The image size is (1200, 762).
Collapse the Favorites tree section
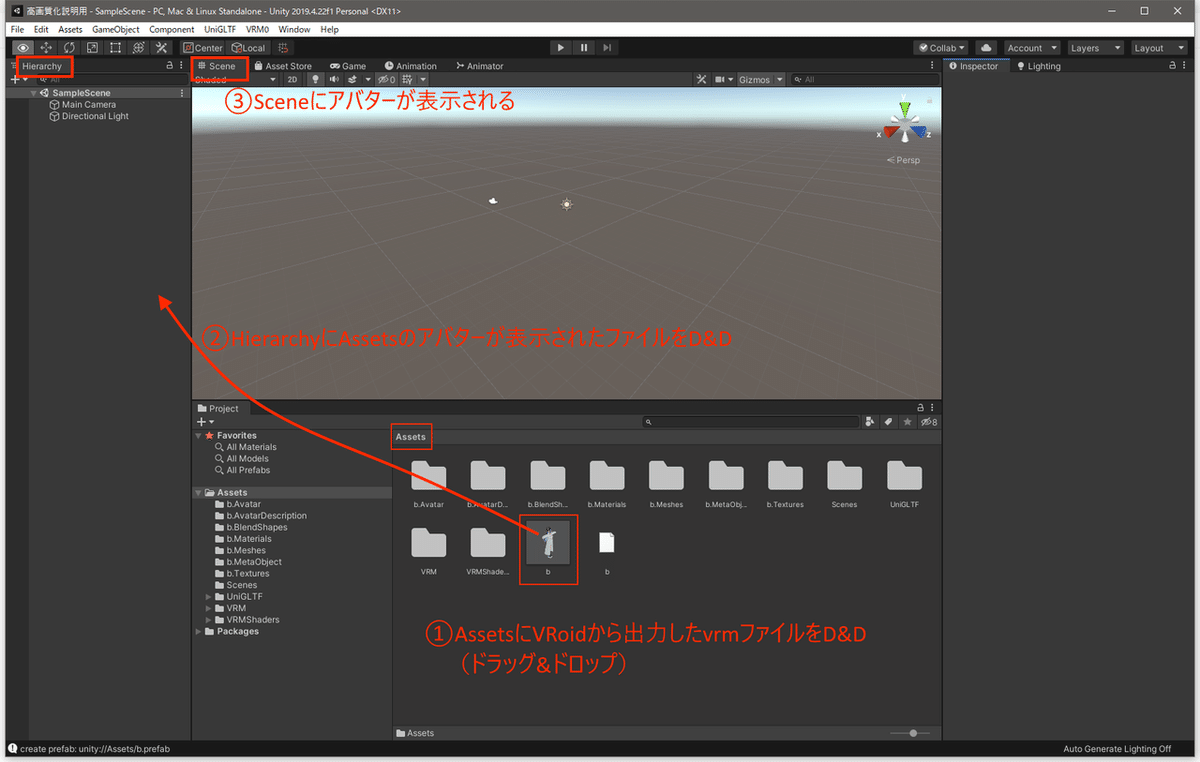click(198, 436)
